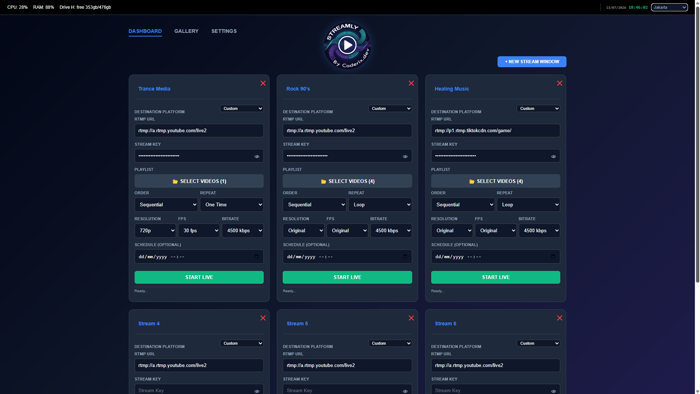Viewport: 700px width, 394px height.
Task: Close the Rock 90's stream card
Action: (x=411, y=83)
